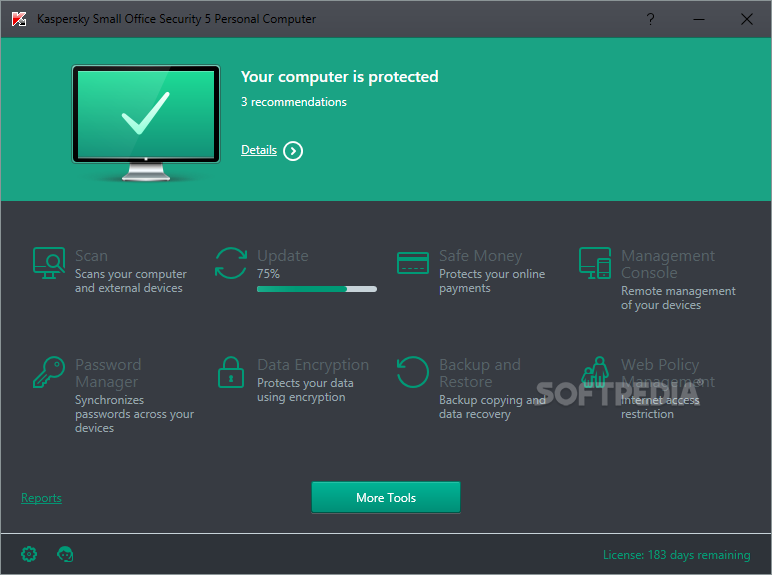
Task: Click the Update progress bar
Action: pyautogui.click(x=317, y=289)
